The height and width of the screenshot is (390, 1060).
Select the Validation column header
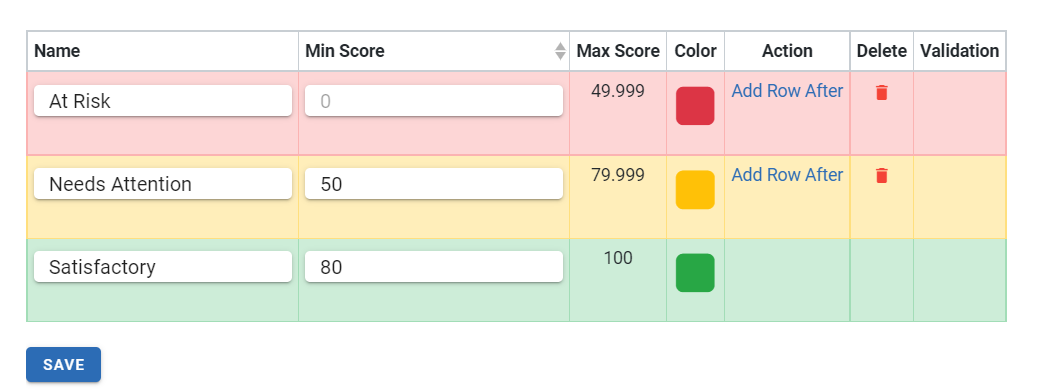(x=959, y=51)
